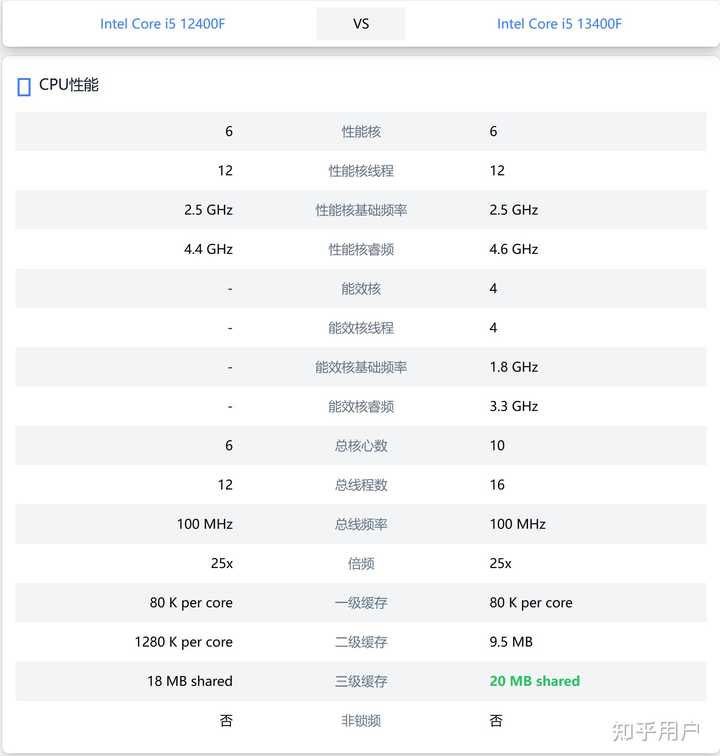This screenshot has width=720, height=756.
Task: Click the green 20 MB shared value
Action: tap(535, 681)
